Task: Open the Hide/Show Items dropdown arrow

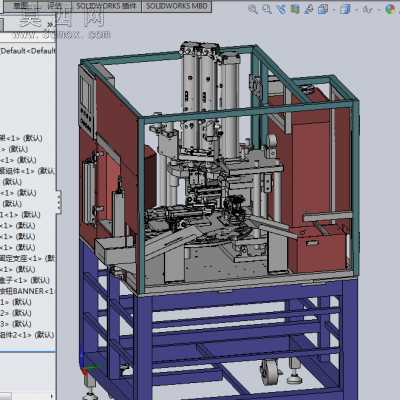Action: tap(356, 10)
